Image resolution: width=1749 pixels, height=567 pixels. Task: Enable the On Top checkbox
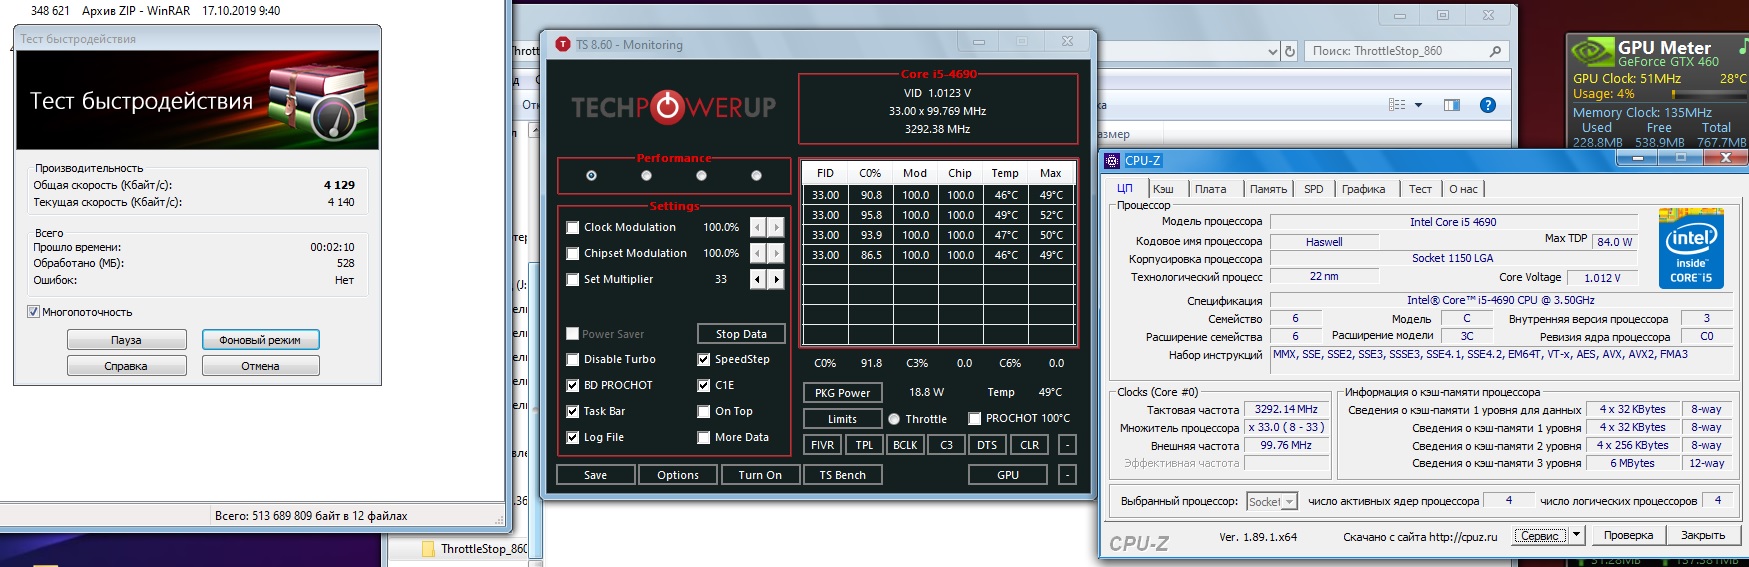704,411
